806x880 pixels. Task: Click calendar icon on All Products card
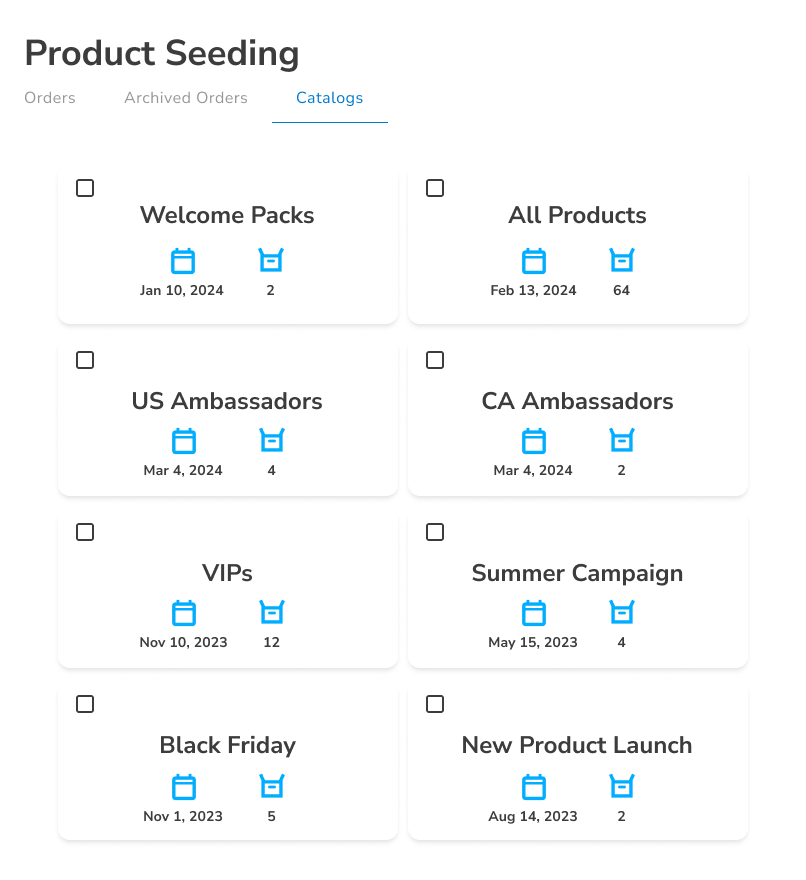click(534, 260)
